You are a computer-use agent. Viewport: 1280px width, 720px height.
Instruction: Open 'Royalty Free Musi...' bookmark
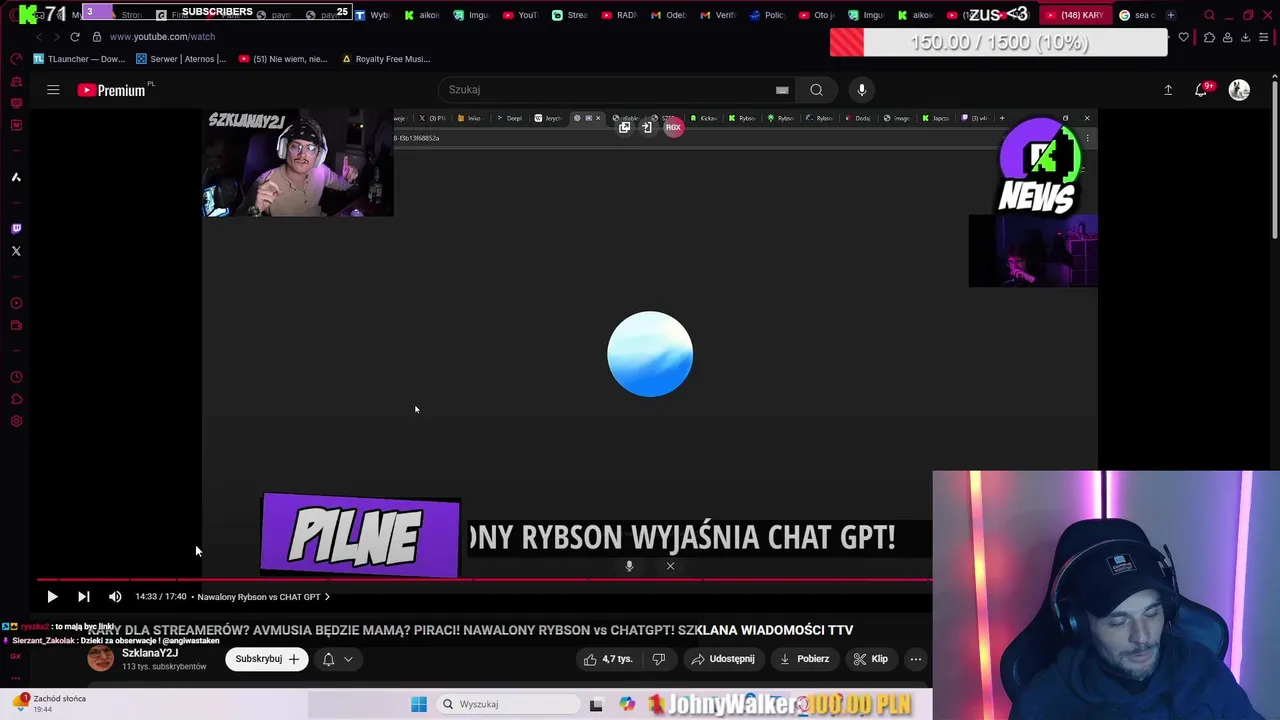point(386,59)
